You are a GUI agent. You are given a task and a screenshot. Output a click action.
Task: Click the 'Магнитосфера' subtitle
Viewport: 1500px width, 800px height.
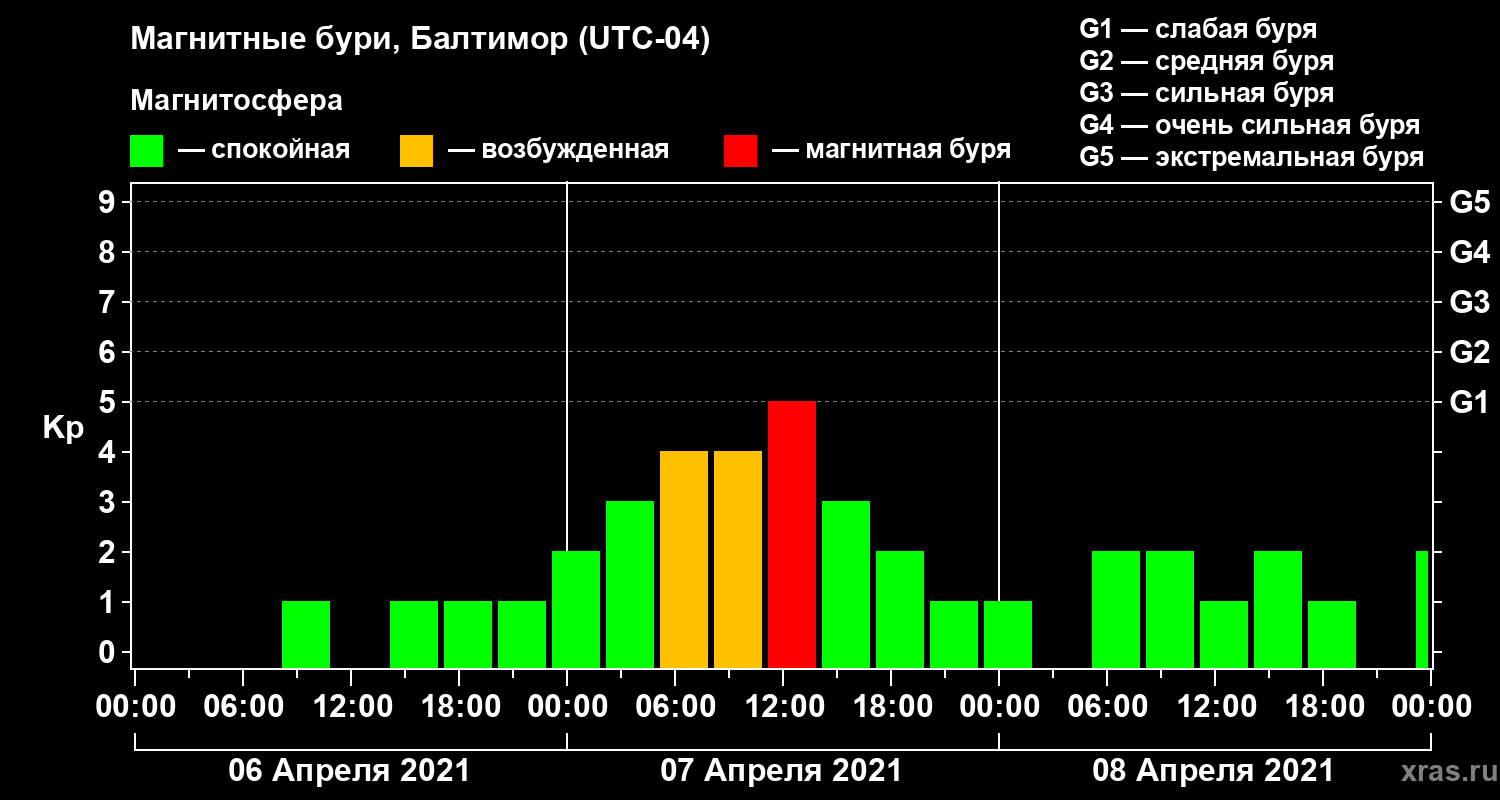(x=236, y=101)
